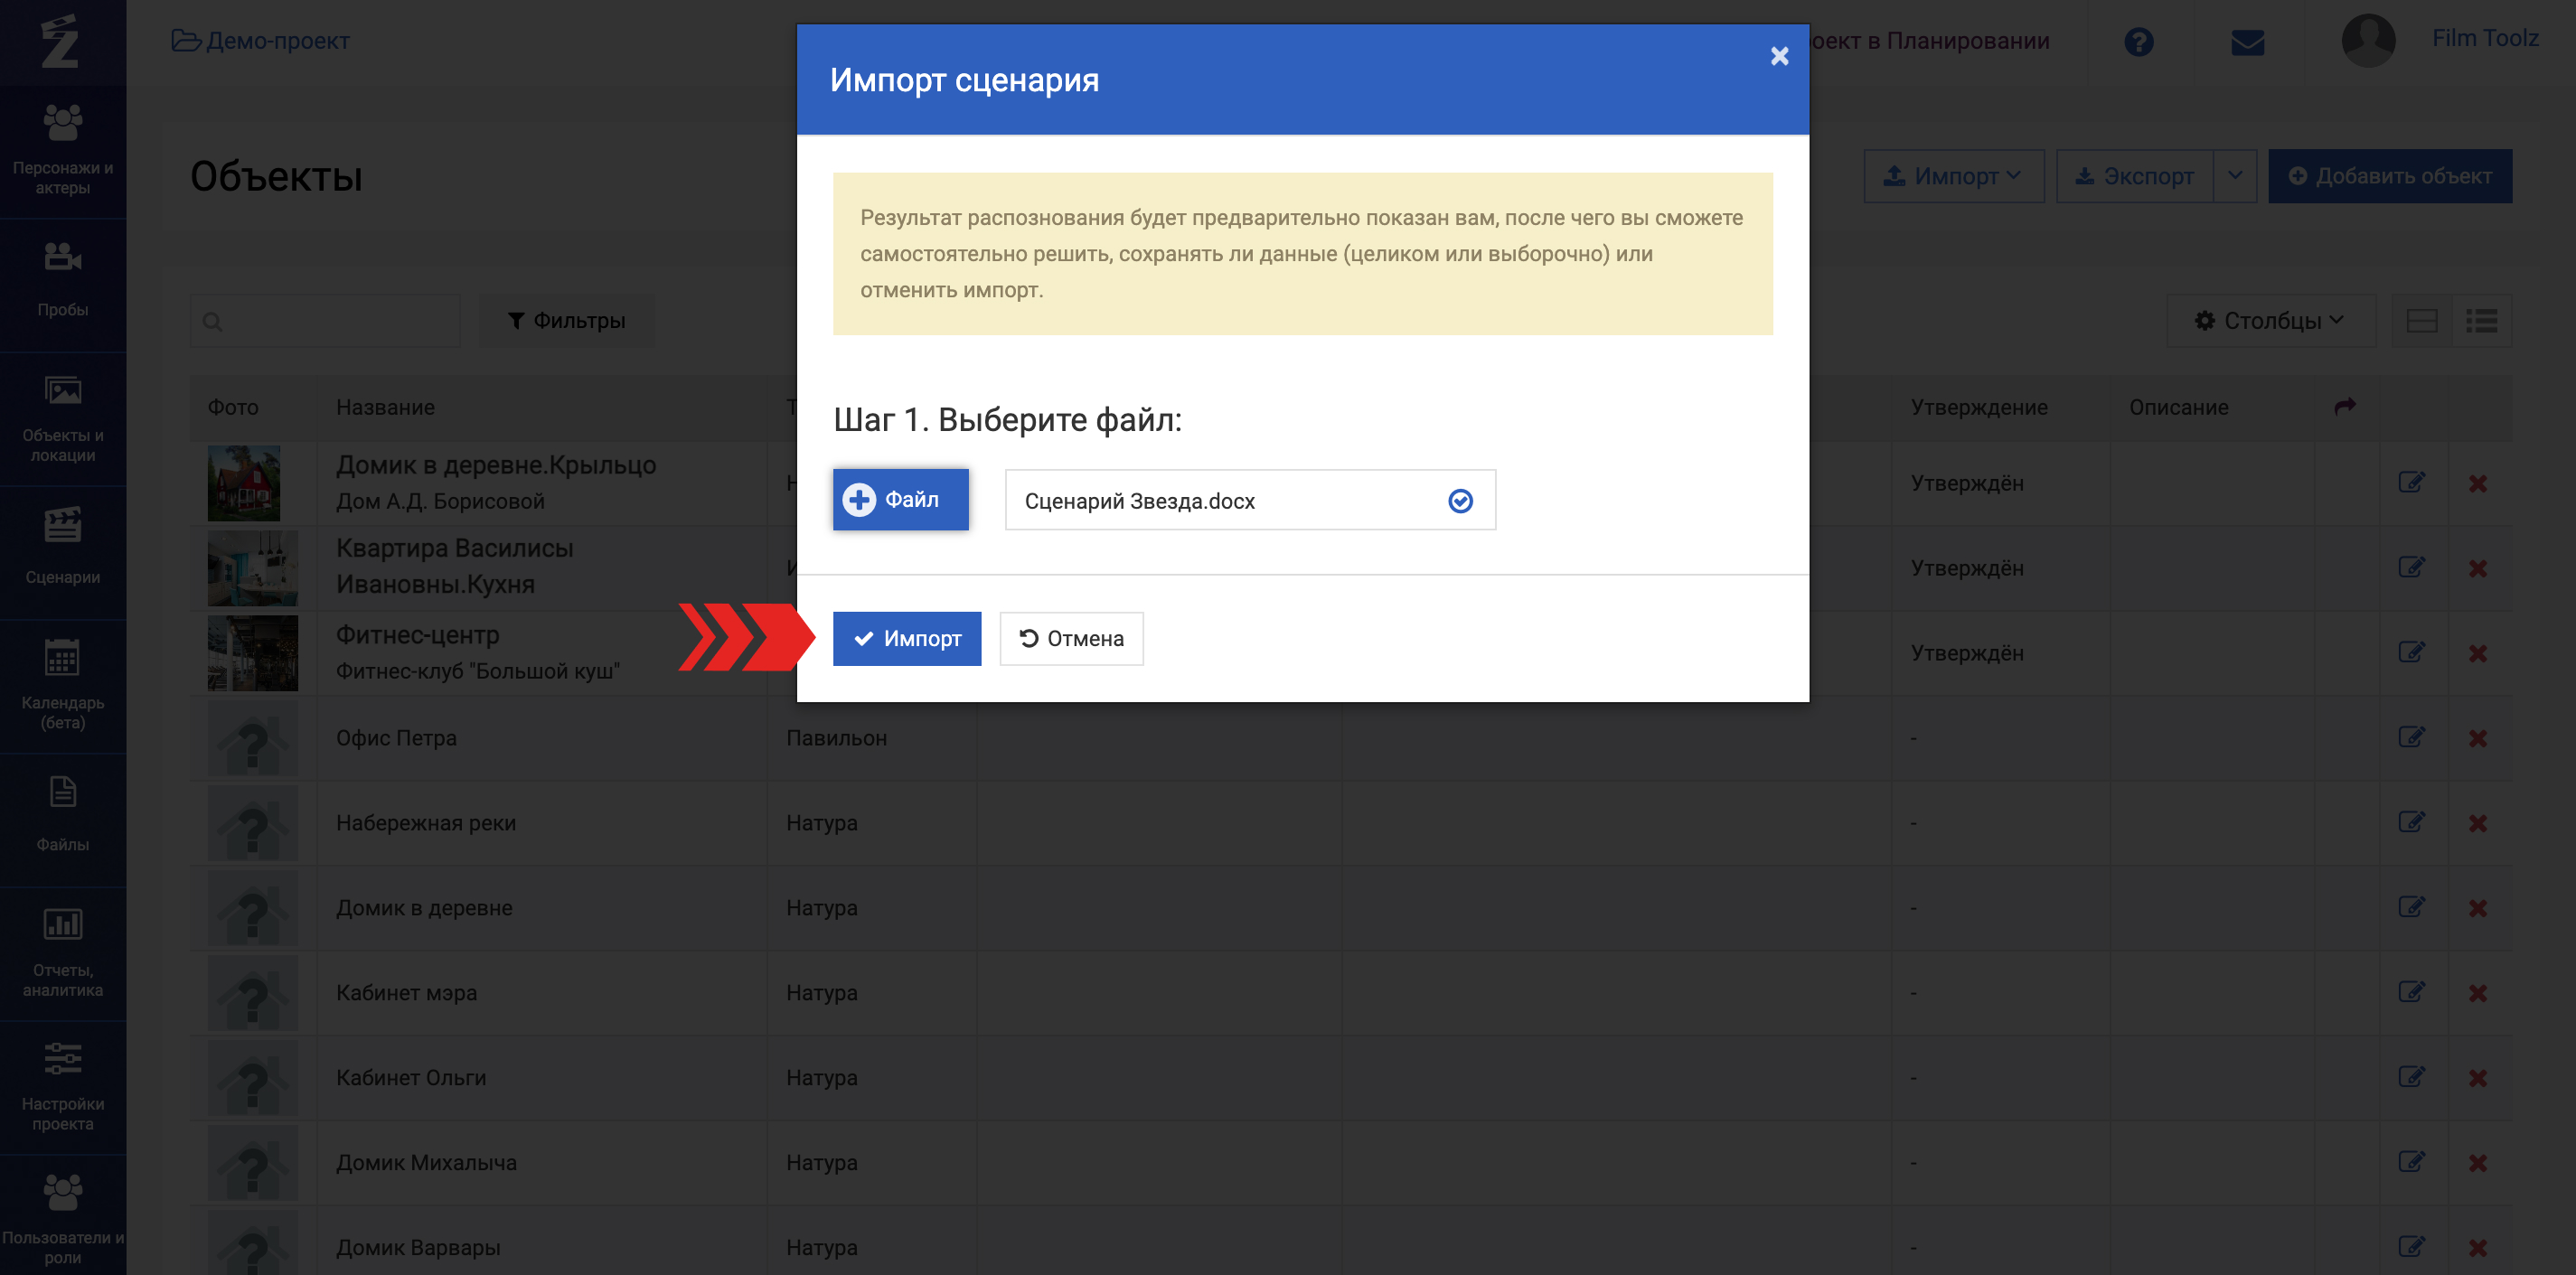Open the messages envelope icon
This screenshot has height=1275, width=2576.
(2247, 42)
